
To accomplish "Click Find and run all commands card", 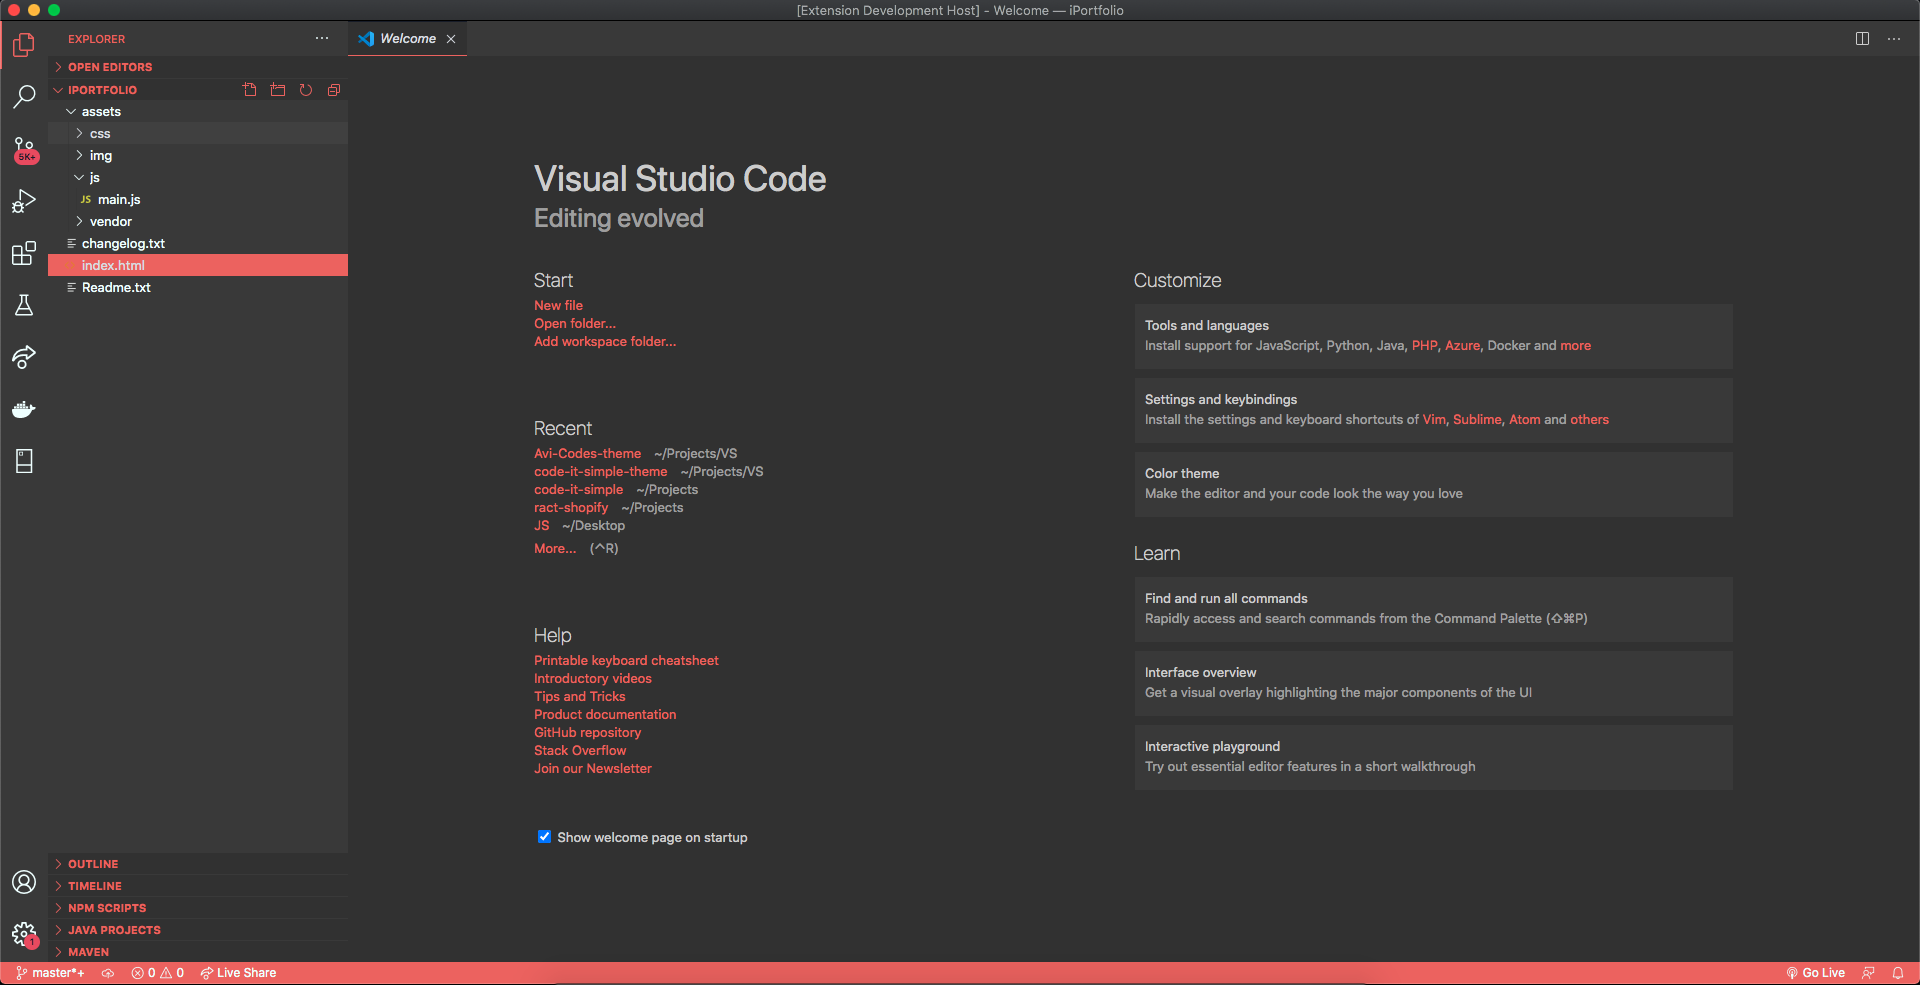I will point(1433,609).
